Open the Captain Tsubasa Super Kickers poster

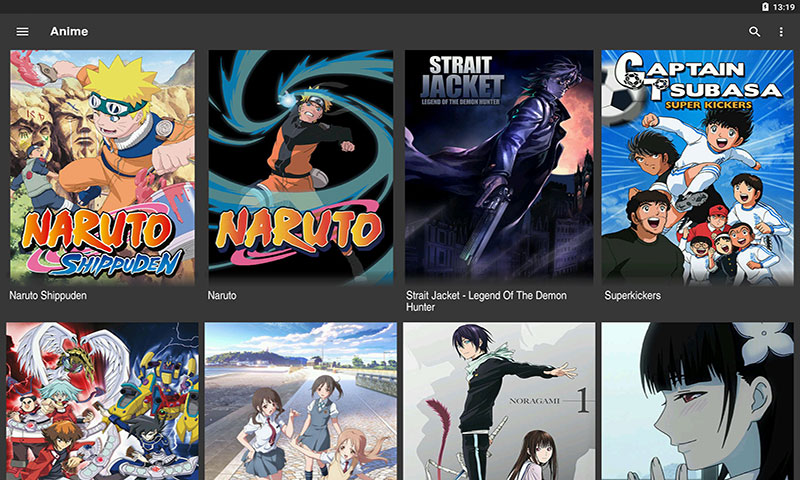[696, 167]
